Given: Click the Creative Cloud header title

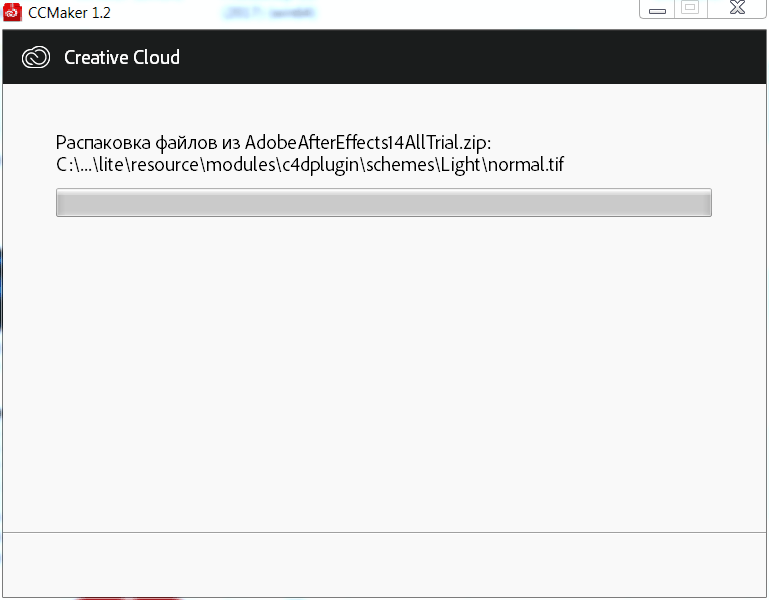Looking at the screenshot, I should click(x=122, y=57).
